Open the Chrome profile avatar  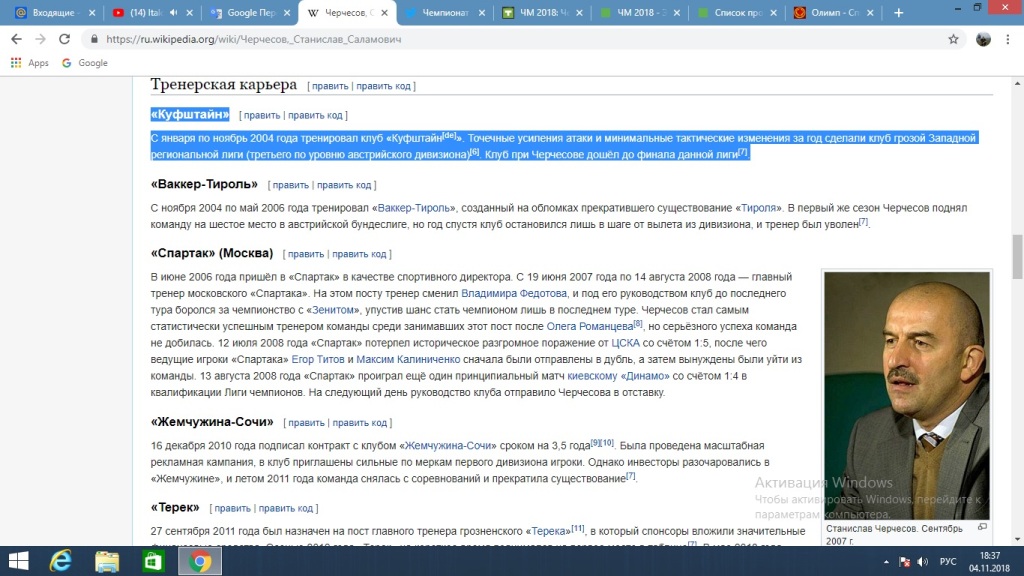point(983,39)
